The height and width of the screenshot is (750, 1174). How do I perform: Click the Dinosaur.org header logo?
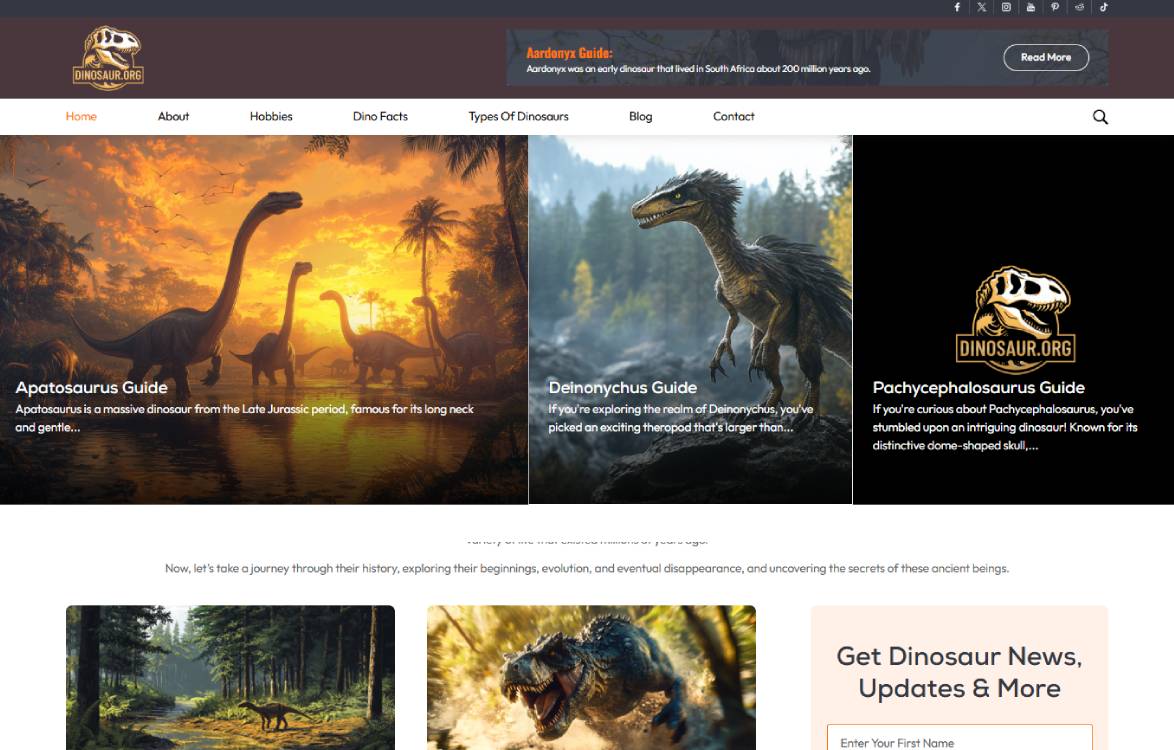coord(108,58)
